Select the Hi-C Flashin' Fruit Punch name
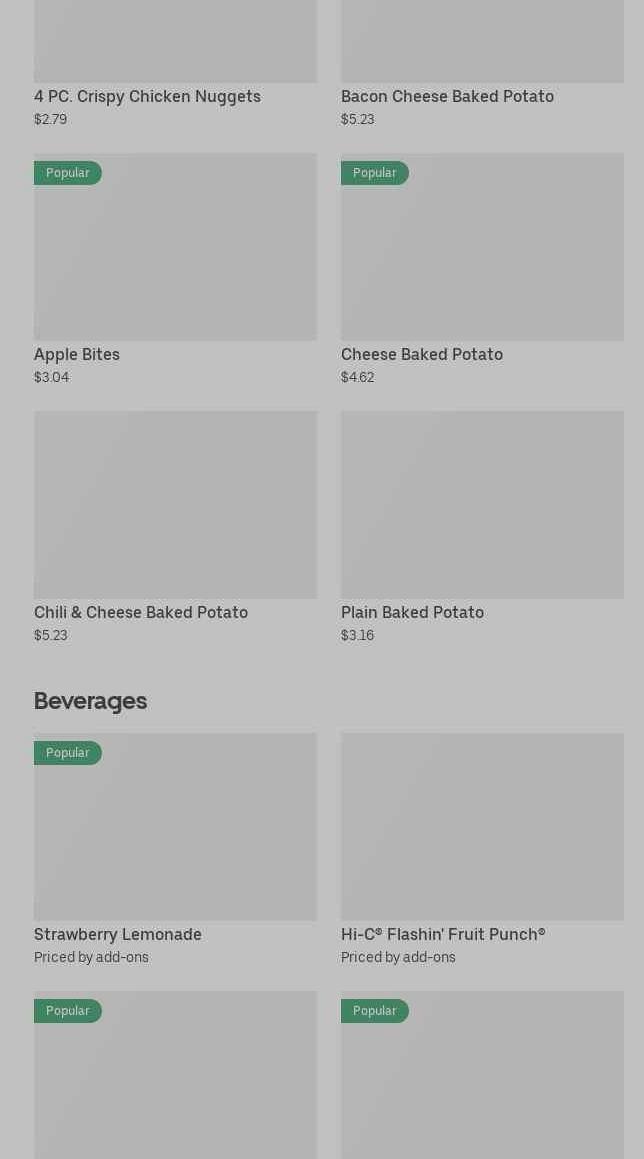Viewport: 644px width, 1159px height. click(443, 935)
